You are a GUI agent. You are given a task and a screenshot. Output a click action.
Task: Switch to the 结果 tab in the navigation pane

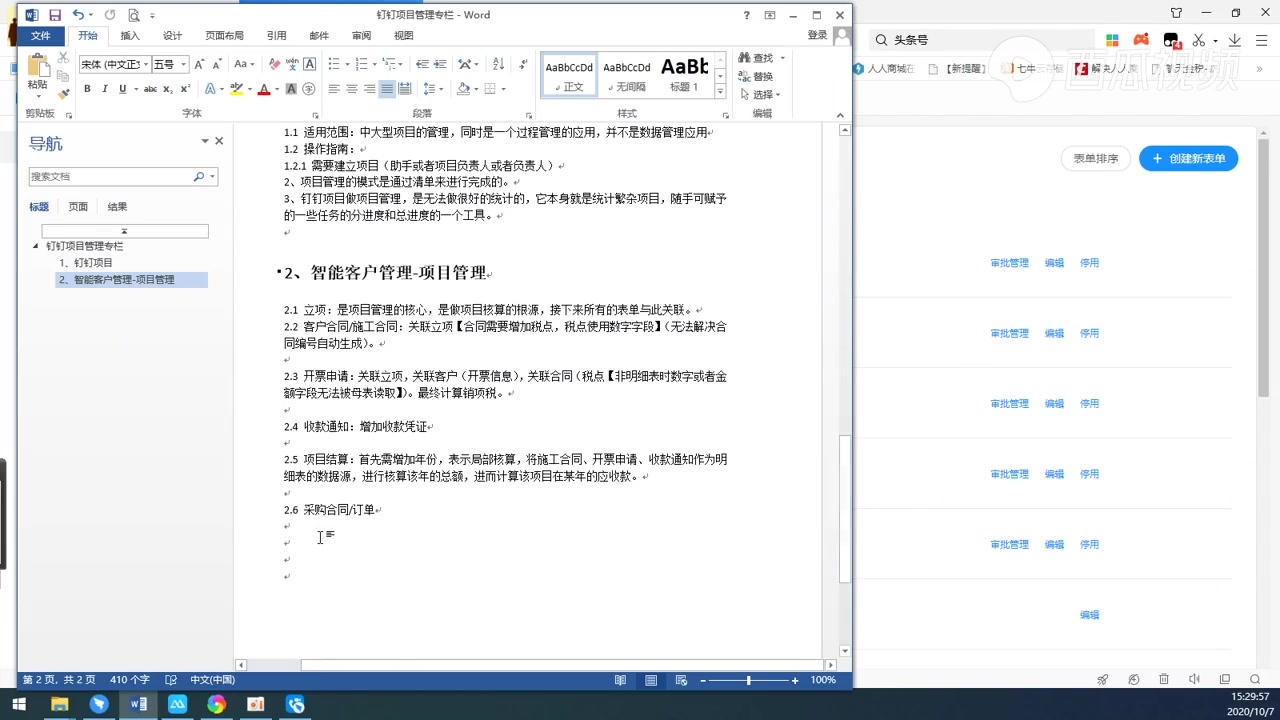pyautogui.click(x=117, y=207)
